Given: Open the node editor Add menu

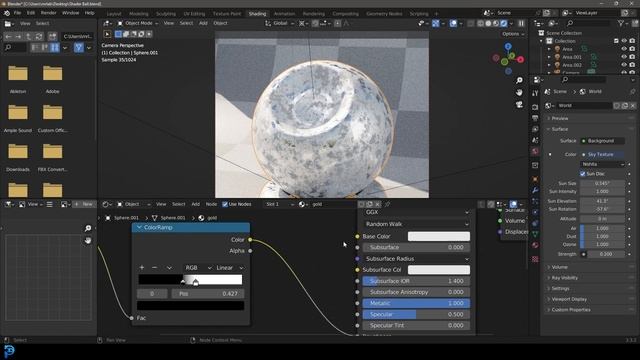Looking at the screenshot, I should (x=196, y=204).
